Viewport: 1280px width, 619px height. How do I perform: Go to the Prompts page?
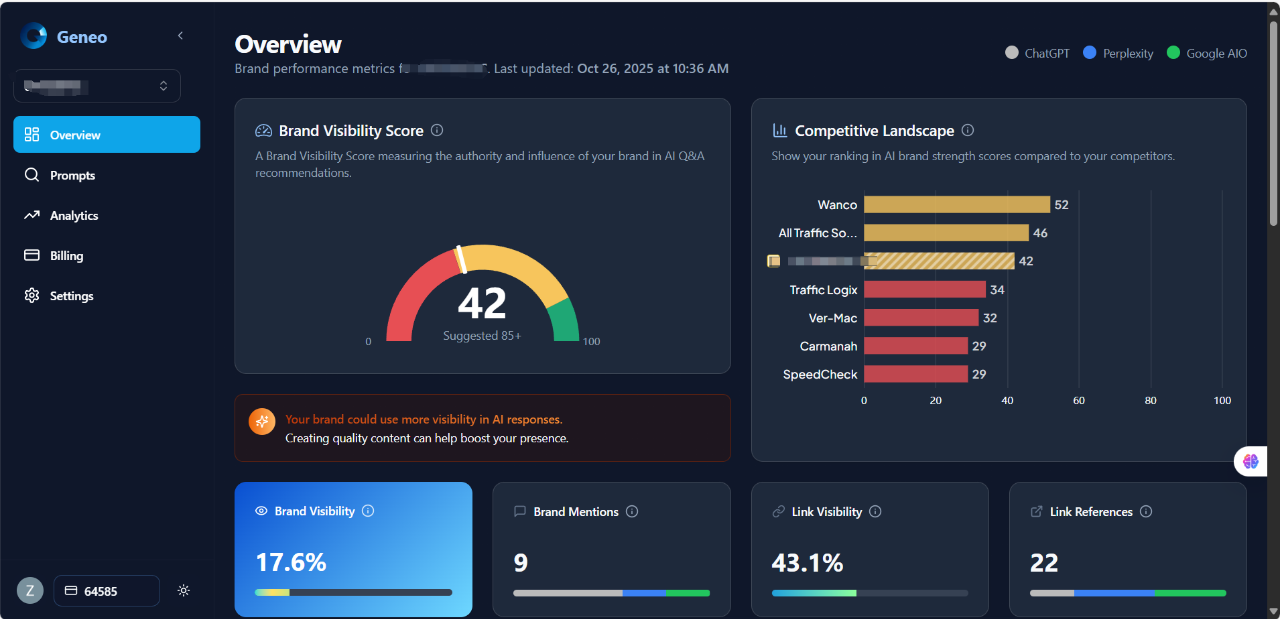tap(72, 175)
